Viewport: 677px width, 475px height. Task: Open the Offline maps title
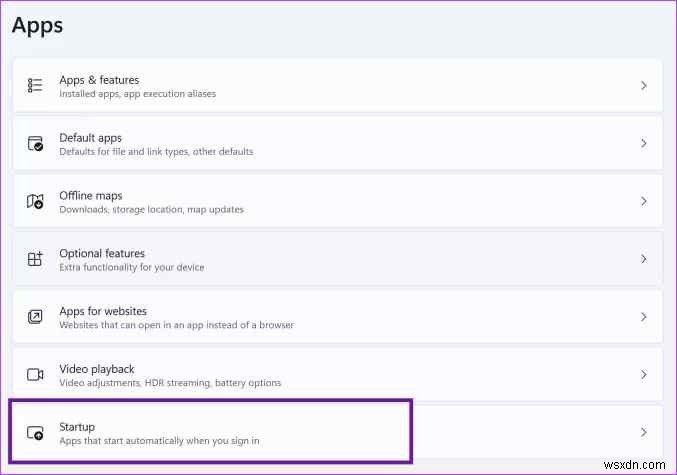91,196
